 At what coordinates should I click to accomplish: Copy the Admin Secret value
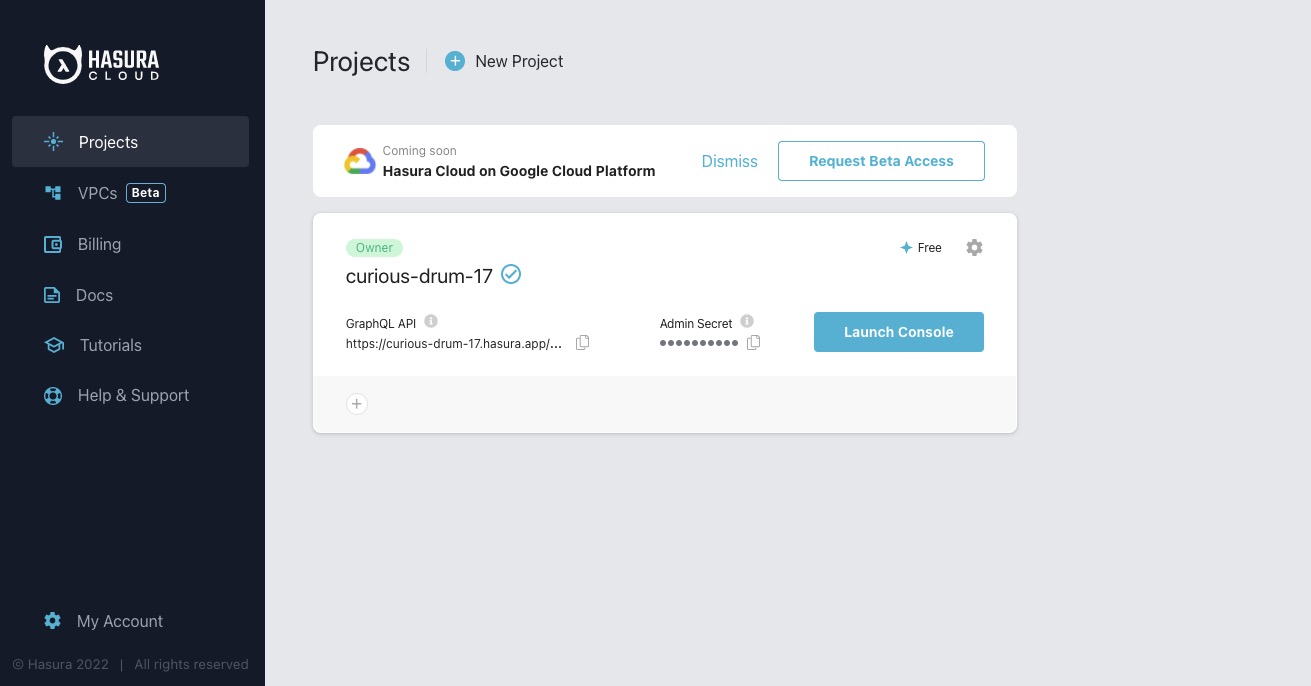click(754, 343)
